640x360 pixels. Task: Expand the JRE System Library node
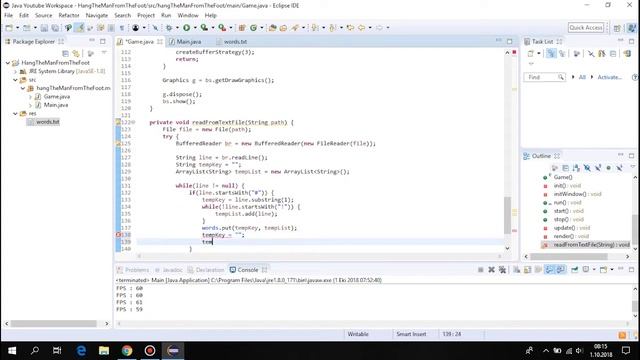tap(16, 71)
